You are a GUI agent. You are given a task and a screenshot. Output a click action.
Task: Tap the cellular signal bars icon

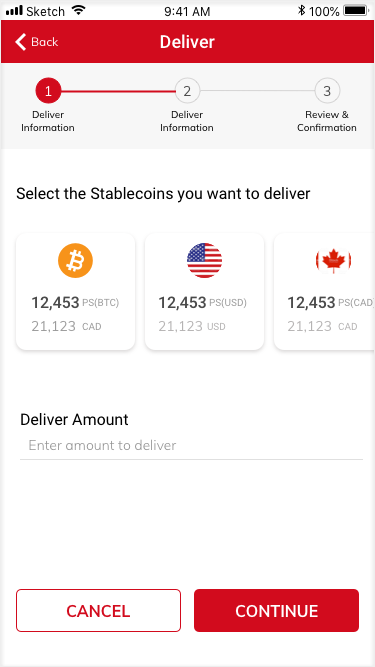pyautogui.click(x=14, y=10)
